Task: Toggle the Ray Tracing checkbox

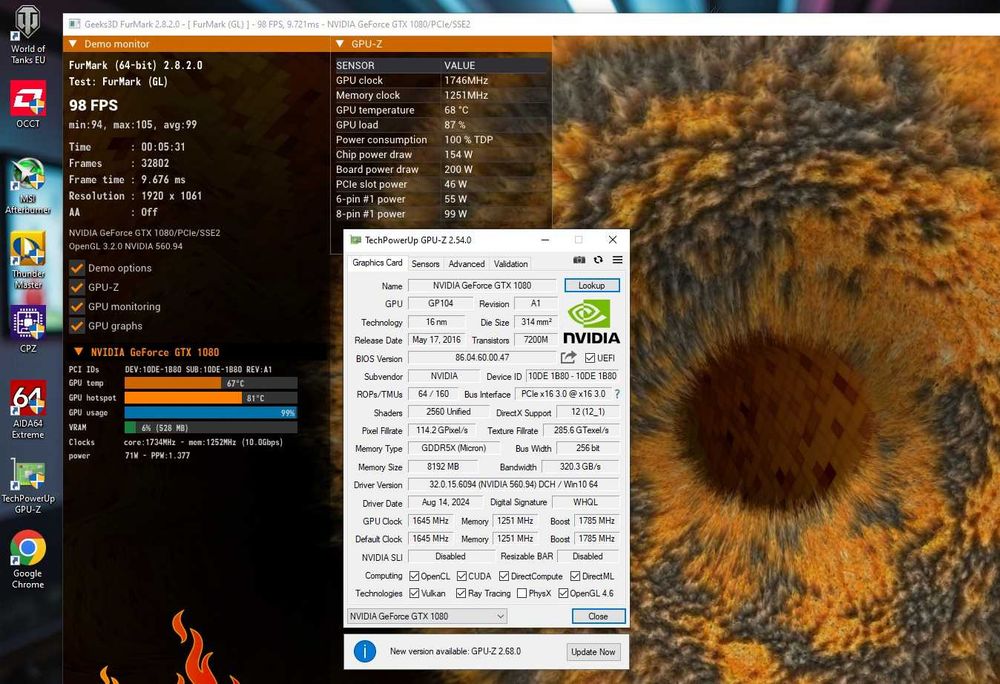Action: [x=461, y=593]
